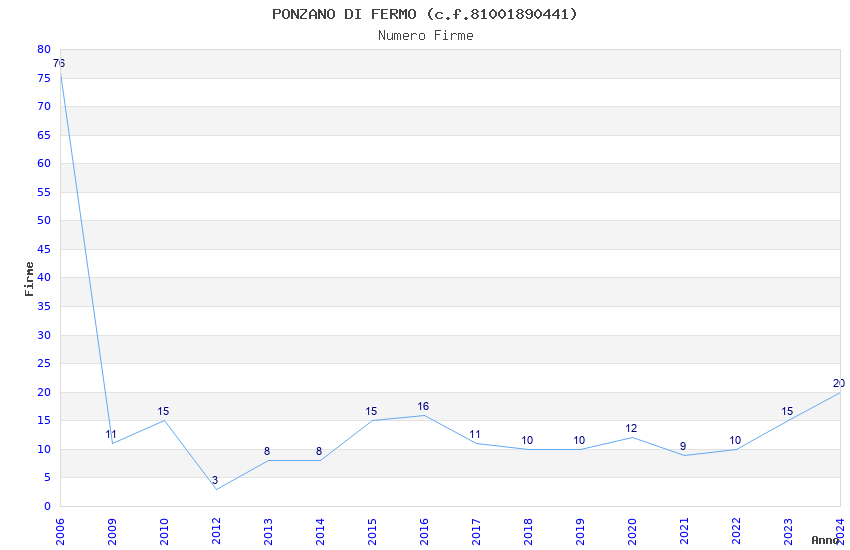Click the y-axis tick label 10
Screen dimensions: 850x550
(x=44, y=449)
